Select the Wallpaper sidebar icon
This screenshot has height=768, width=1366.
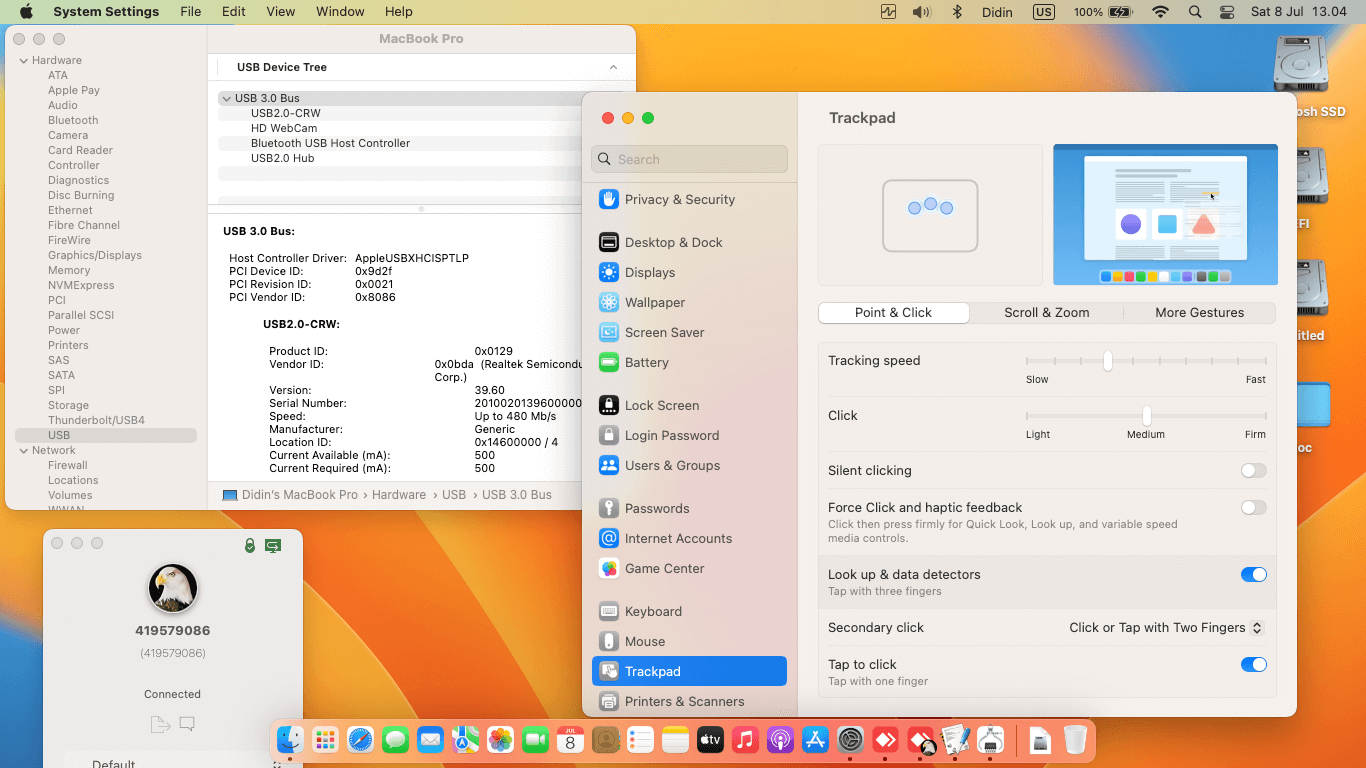[x=609, y=302]
